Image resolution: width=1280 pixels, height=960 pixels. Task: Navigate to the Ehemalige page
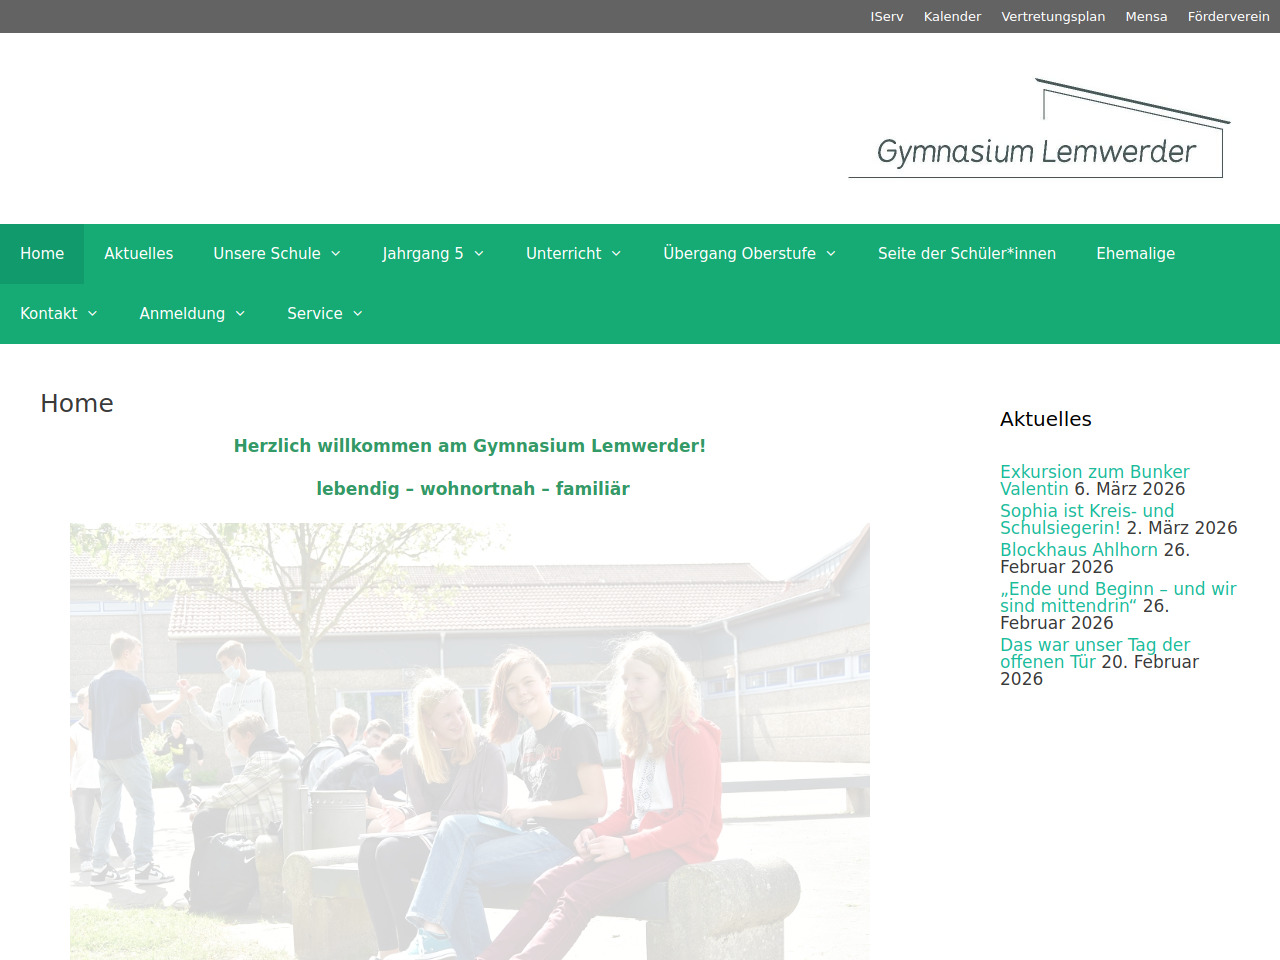pos(1135,254)
